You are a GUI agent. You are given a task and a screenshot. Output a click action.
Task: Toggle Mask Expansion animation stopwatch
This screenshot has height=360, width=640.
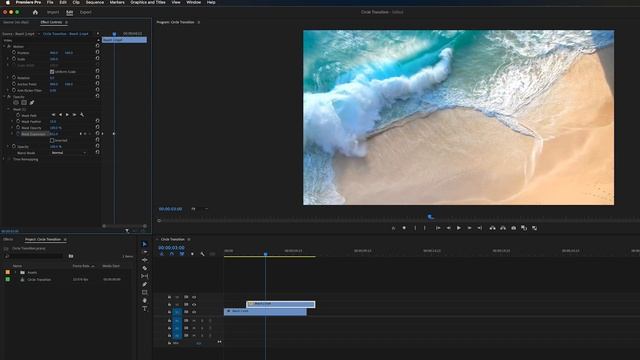point(18,133)
